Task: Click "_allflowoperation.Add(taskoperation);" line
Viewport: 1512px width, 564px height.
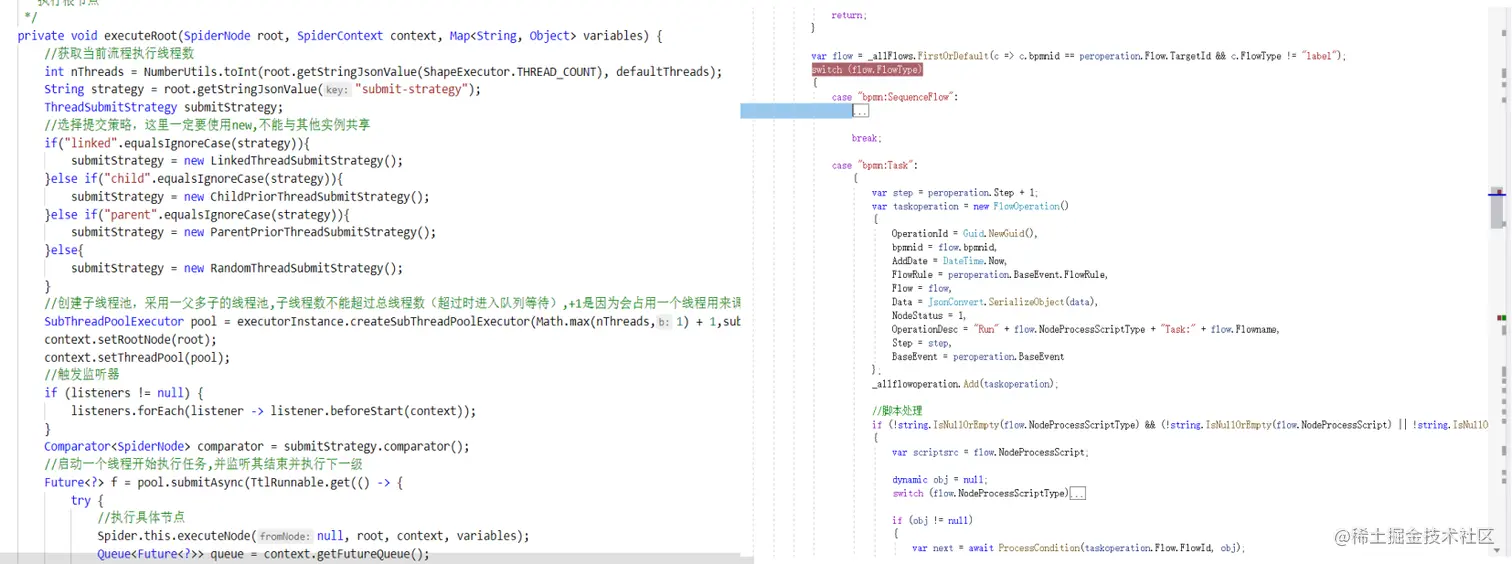Action: click(x=964, y=384)
